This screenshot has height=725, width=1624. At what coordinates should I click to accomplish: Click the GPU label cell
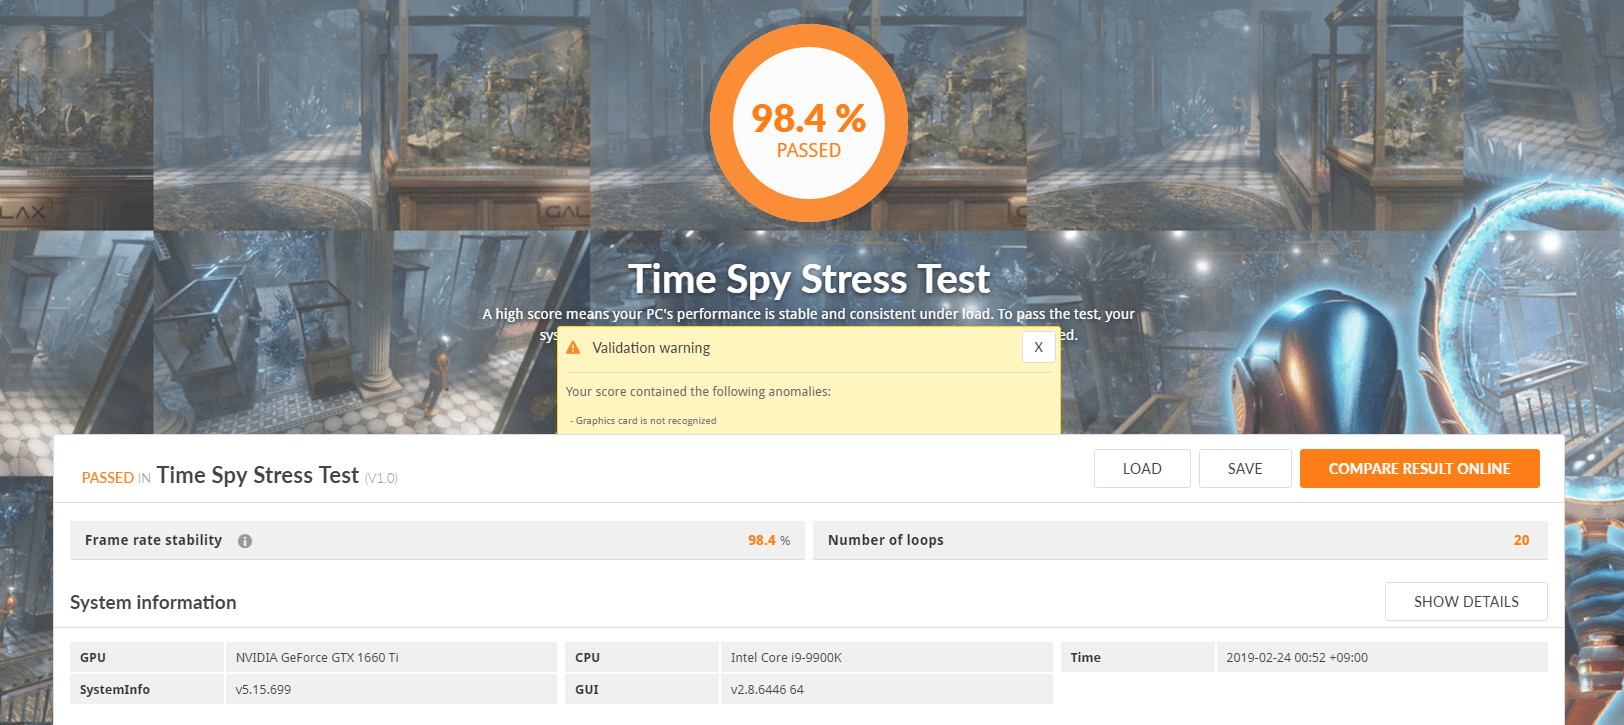pos(147,657)
